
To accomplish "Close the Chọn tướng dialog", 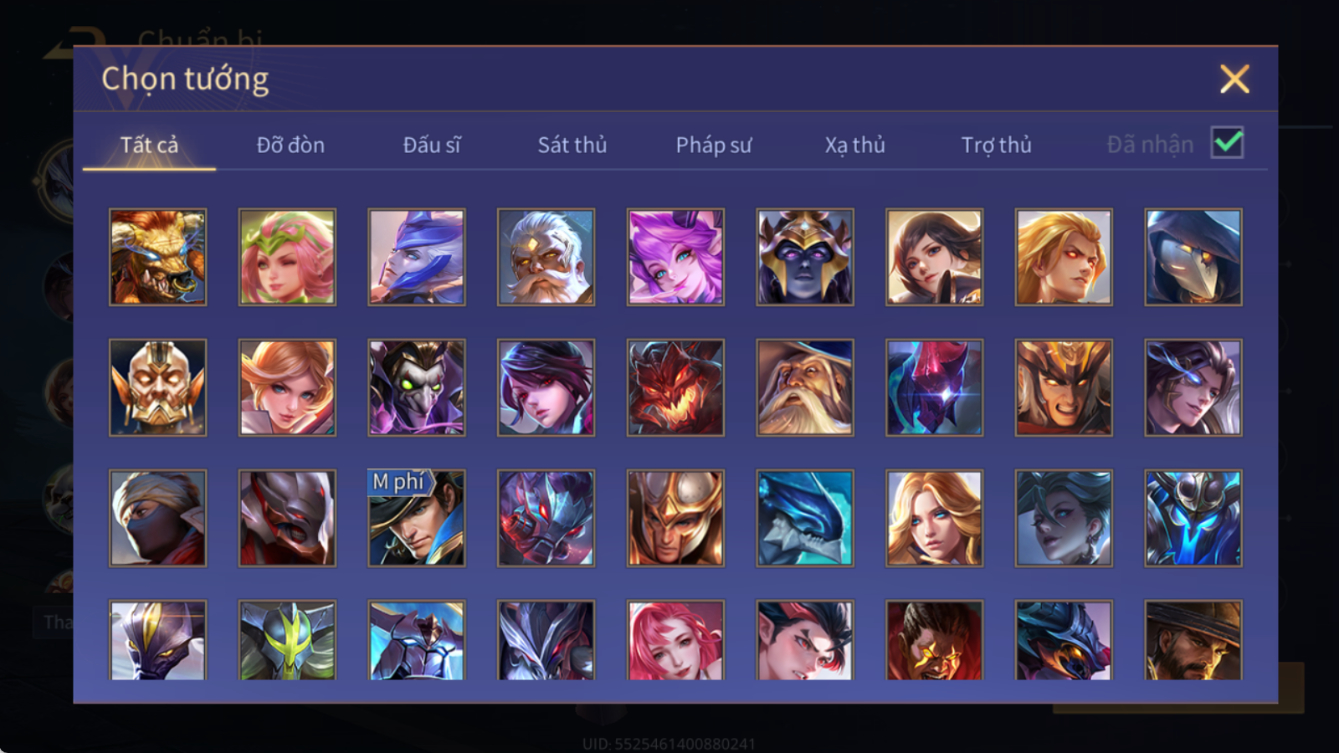I will [1234, 79].
